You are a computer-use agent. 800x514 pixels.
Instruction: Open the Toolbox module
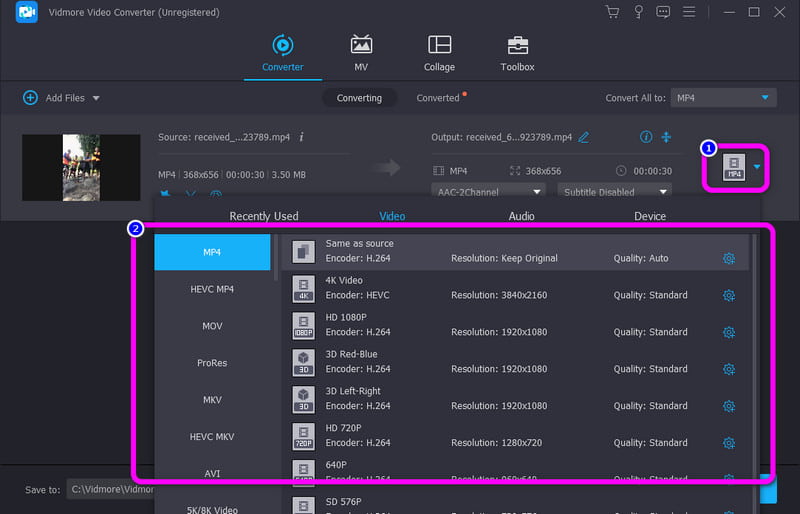[517, 53]
